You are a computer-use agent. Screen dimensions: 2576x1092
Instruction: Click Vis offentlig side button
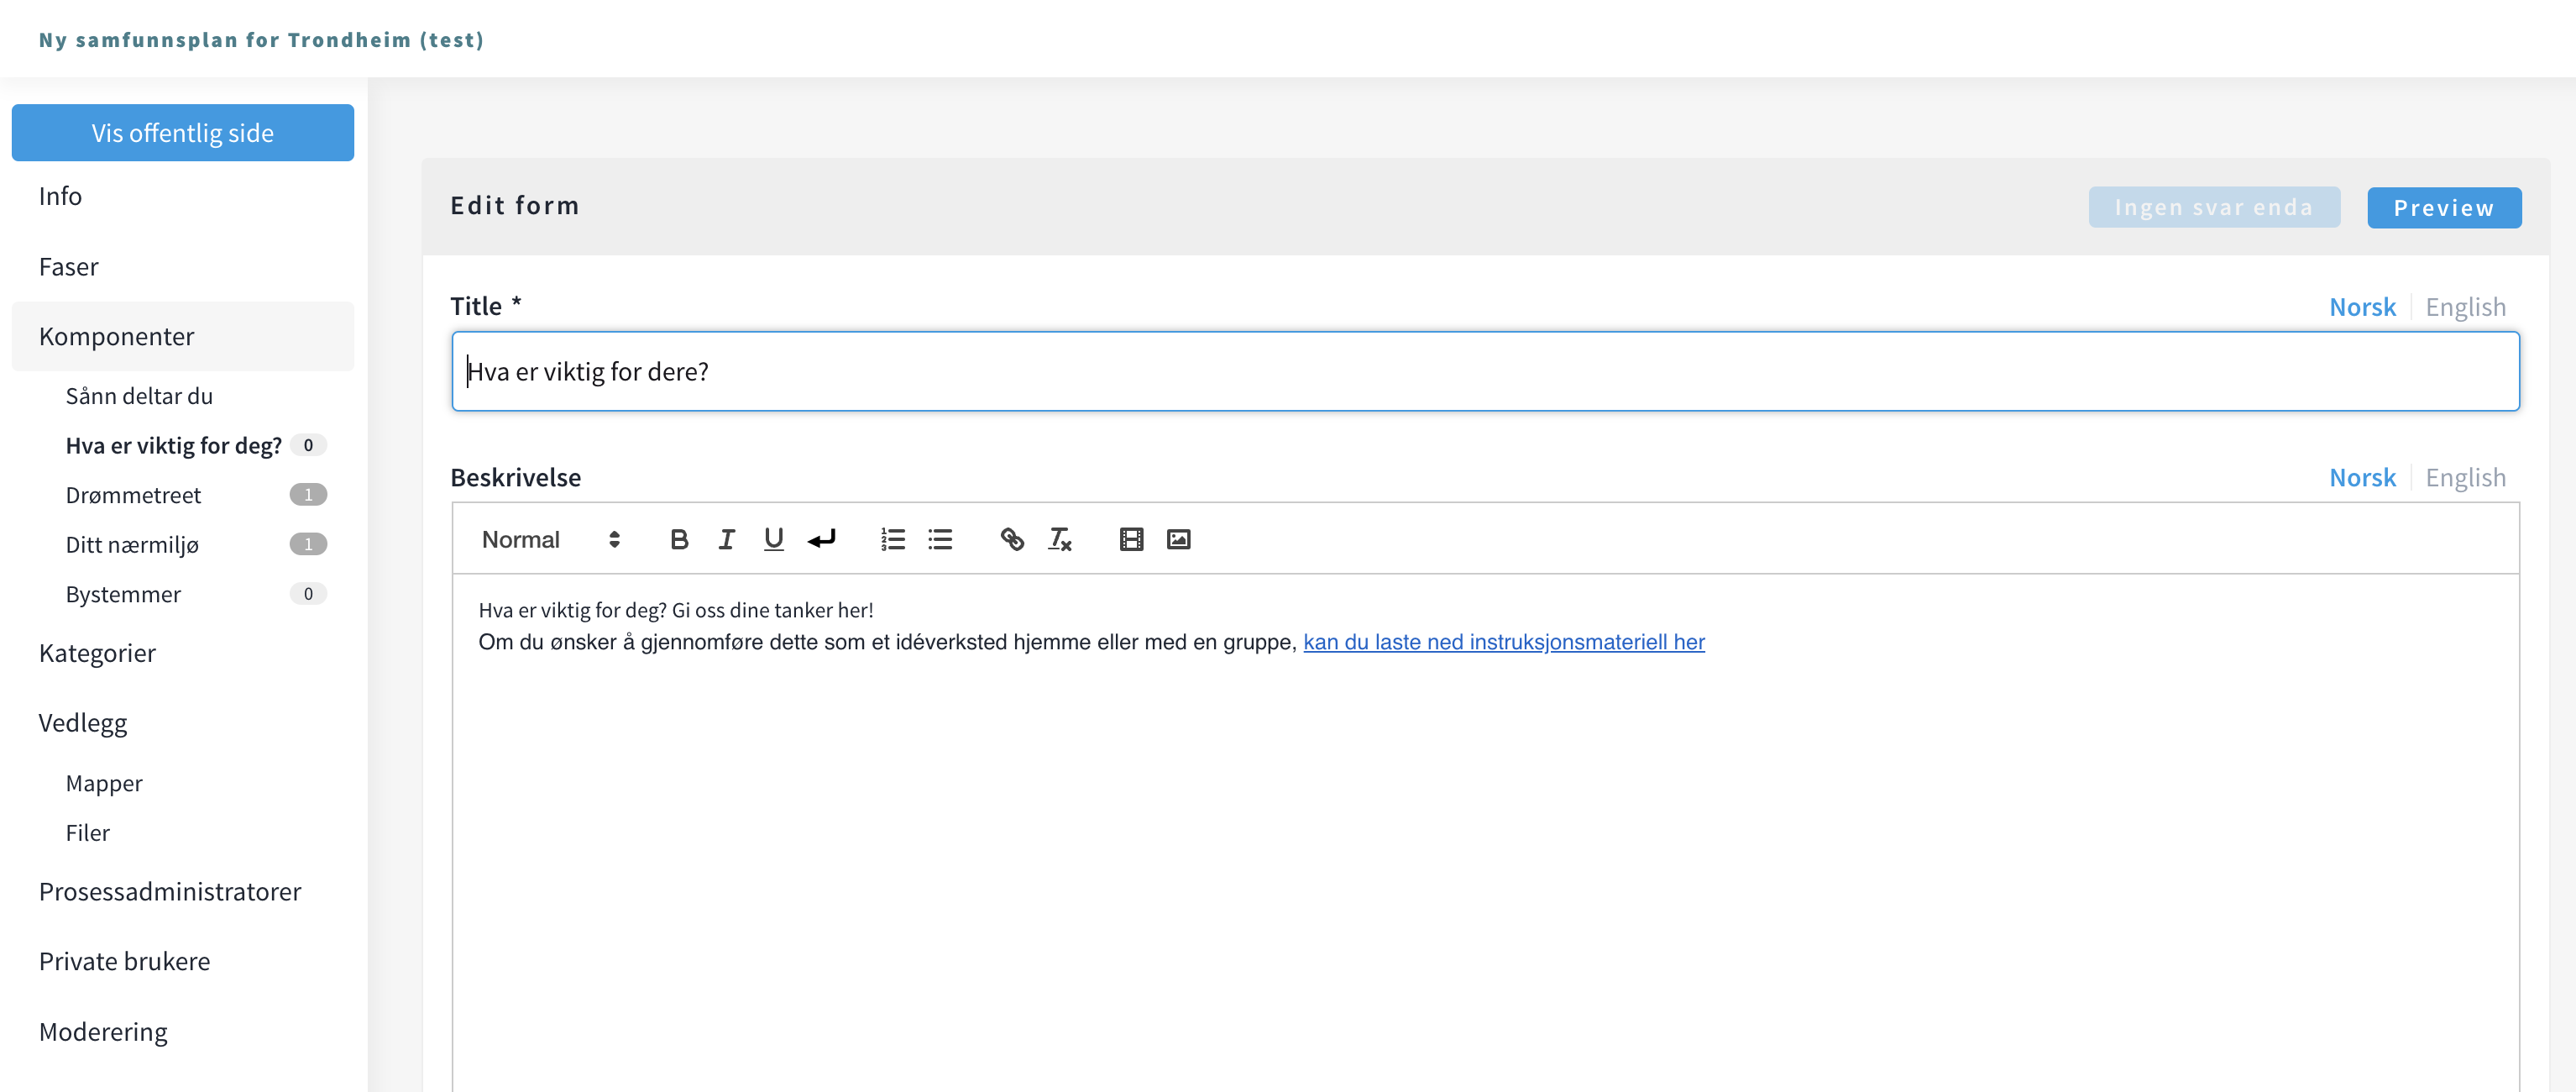[183, 133]
